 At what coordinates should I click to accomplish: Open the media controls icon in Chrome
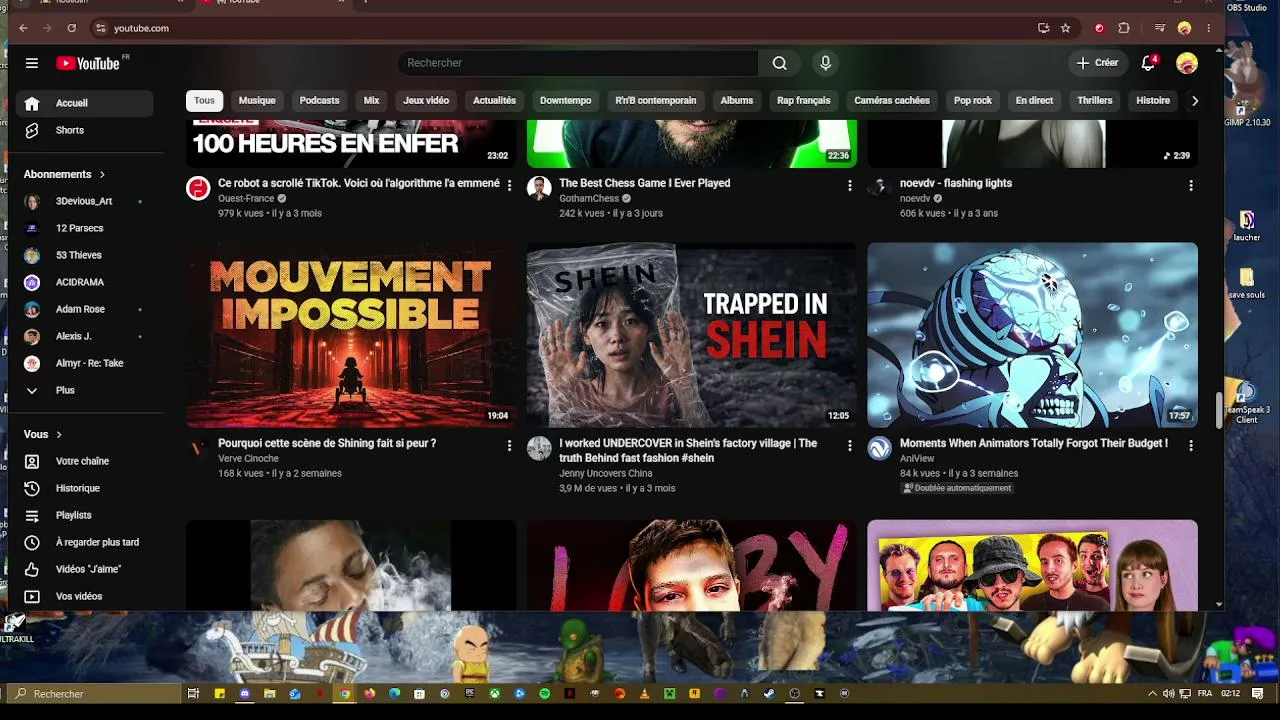[x=1160, y=28]
